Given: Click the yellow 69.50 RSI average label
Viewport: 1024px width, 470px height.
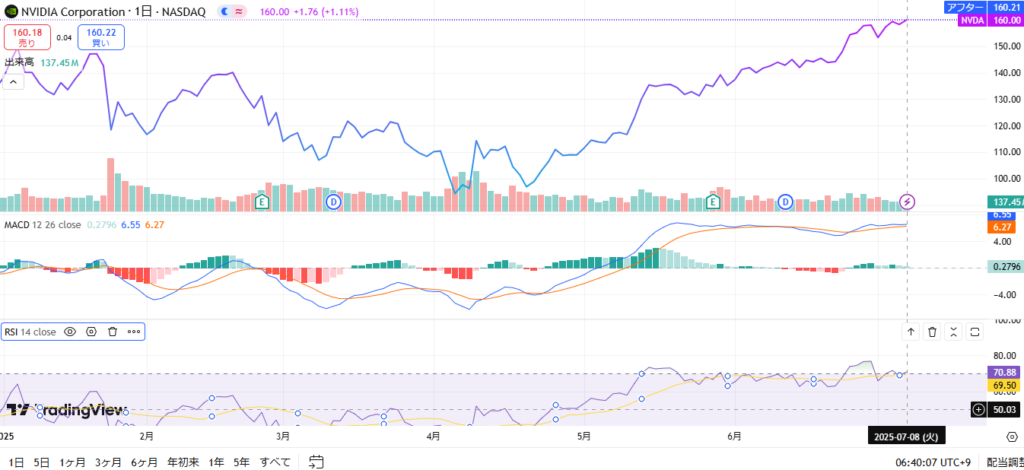Looking at the screenshot, I should point(1002,385).
